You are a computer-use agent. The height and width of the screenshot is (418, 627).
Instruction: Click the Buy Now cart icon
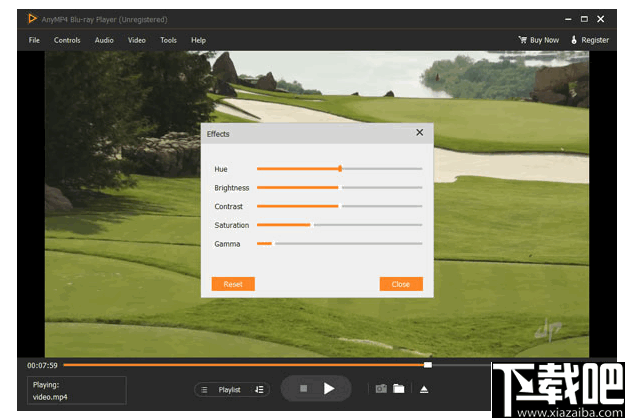coord(522,40)
